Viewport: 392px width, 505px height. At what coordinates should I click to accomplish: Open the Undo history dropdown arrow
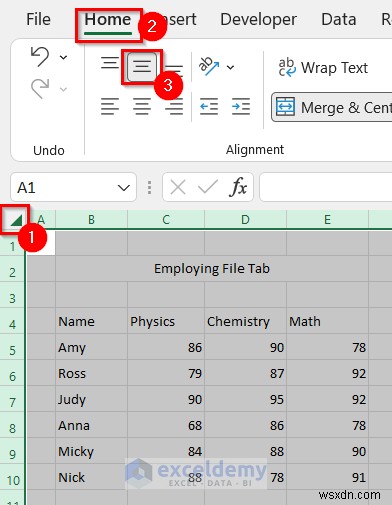[63, 57]
